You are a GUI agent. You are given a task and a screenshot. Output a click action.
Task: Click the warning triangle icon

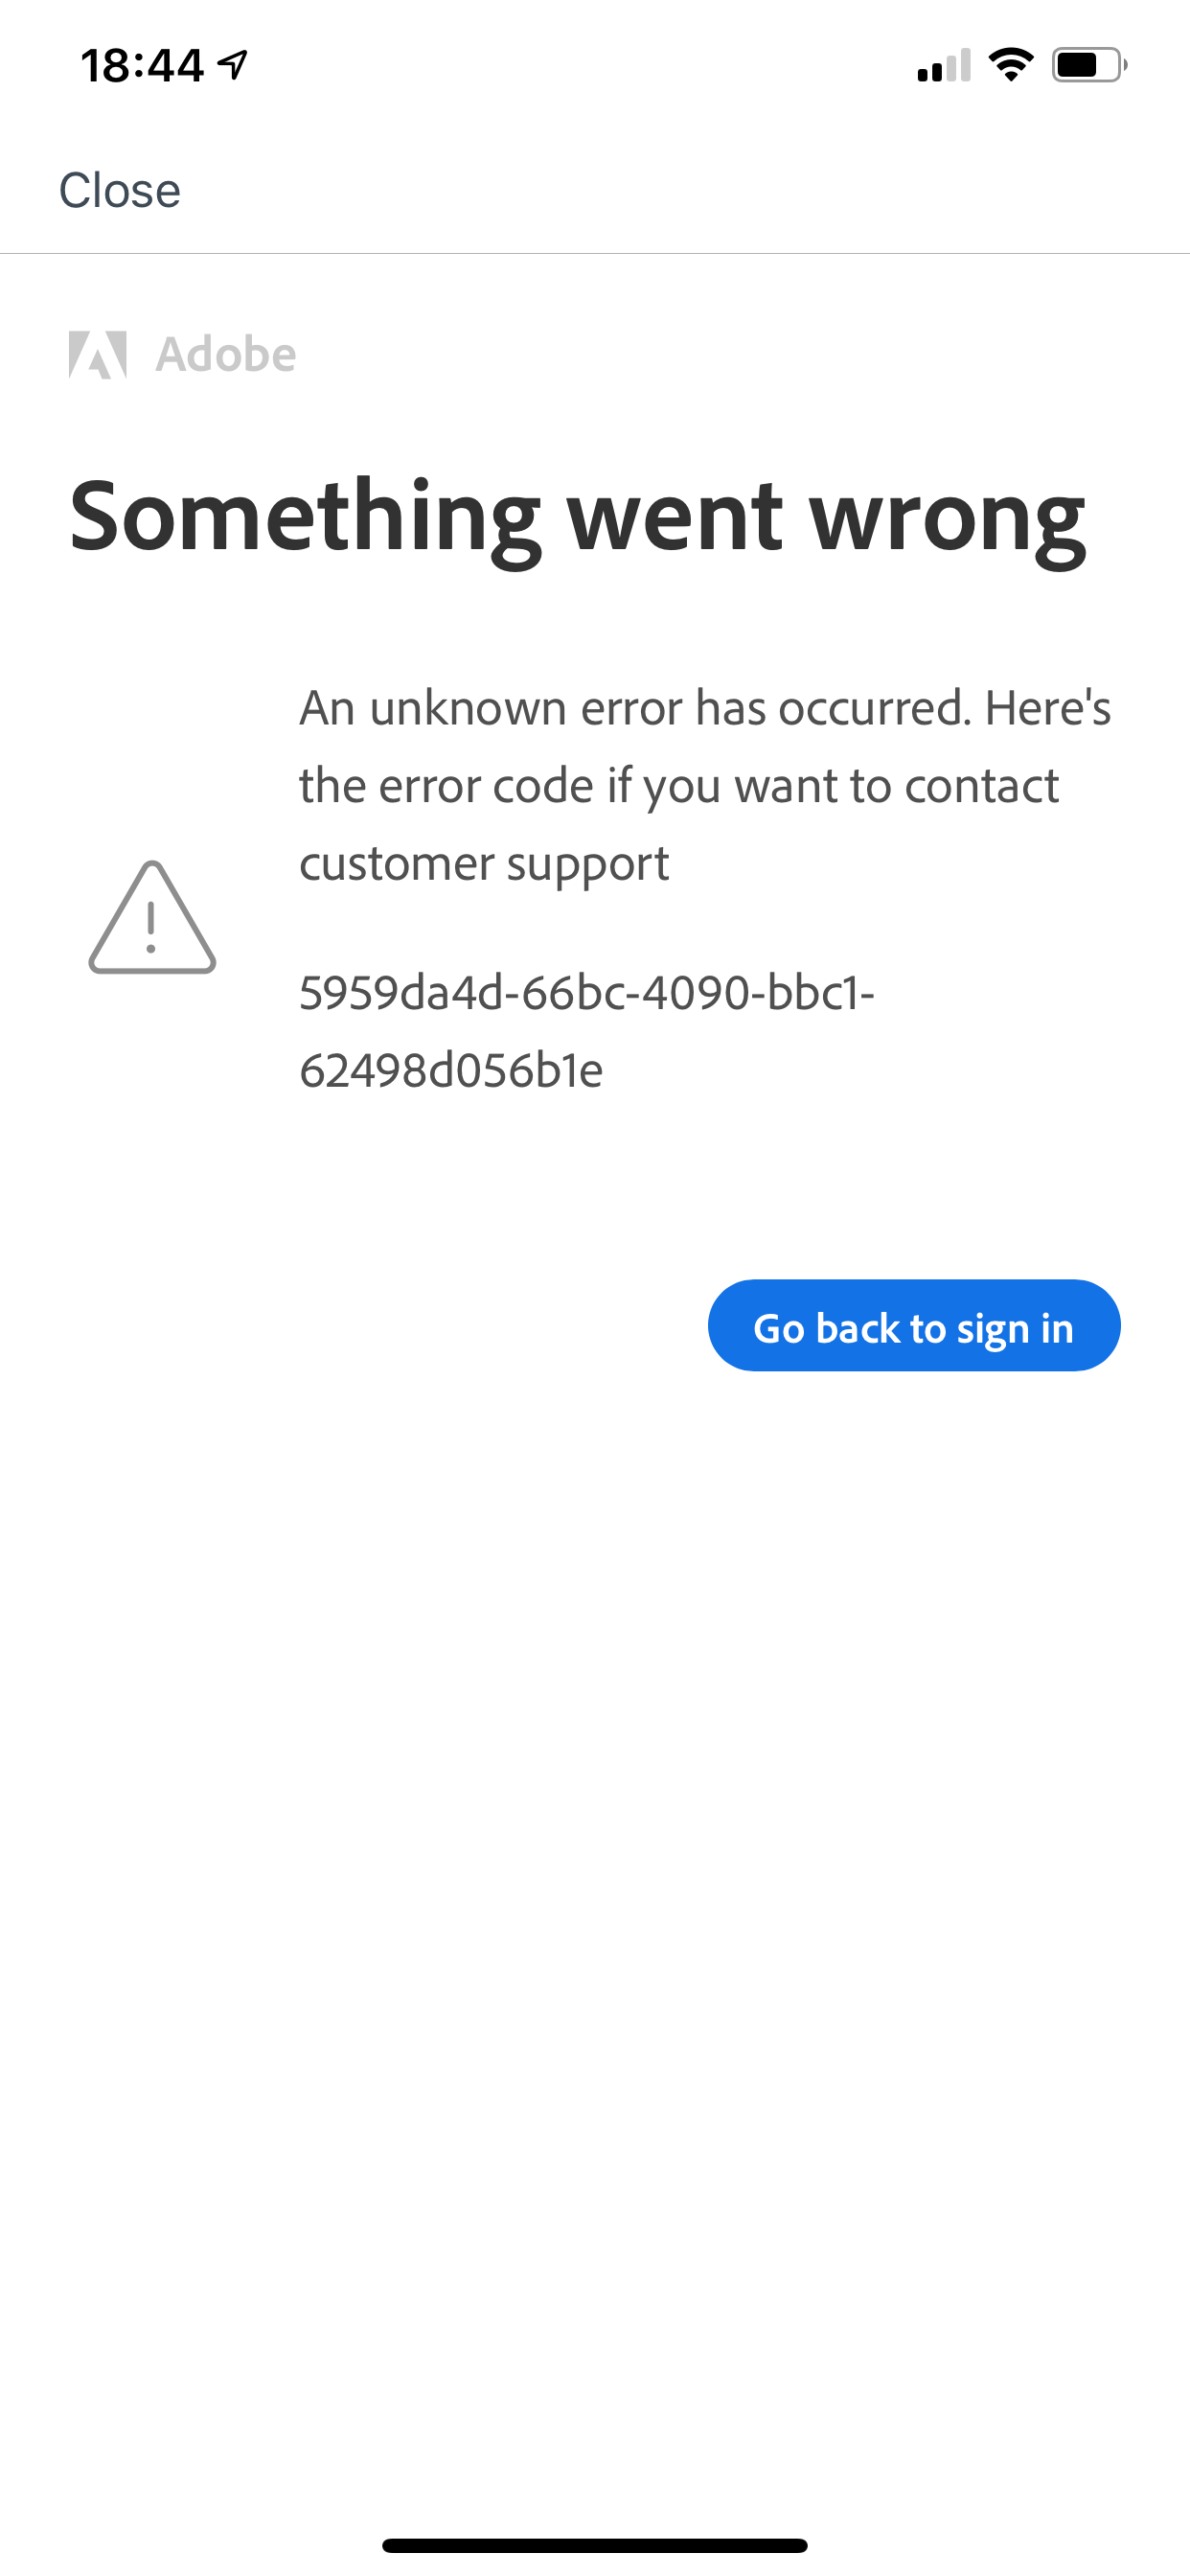152,918
